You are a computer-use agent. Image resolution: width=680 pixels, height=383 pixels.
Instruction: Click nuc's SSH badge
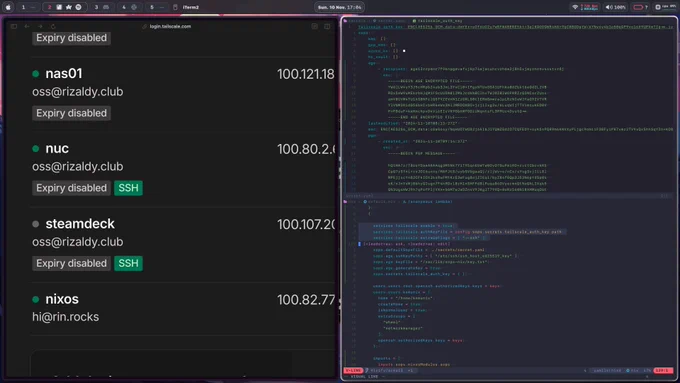tap(128, 188)
